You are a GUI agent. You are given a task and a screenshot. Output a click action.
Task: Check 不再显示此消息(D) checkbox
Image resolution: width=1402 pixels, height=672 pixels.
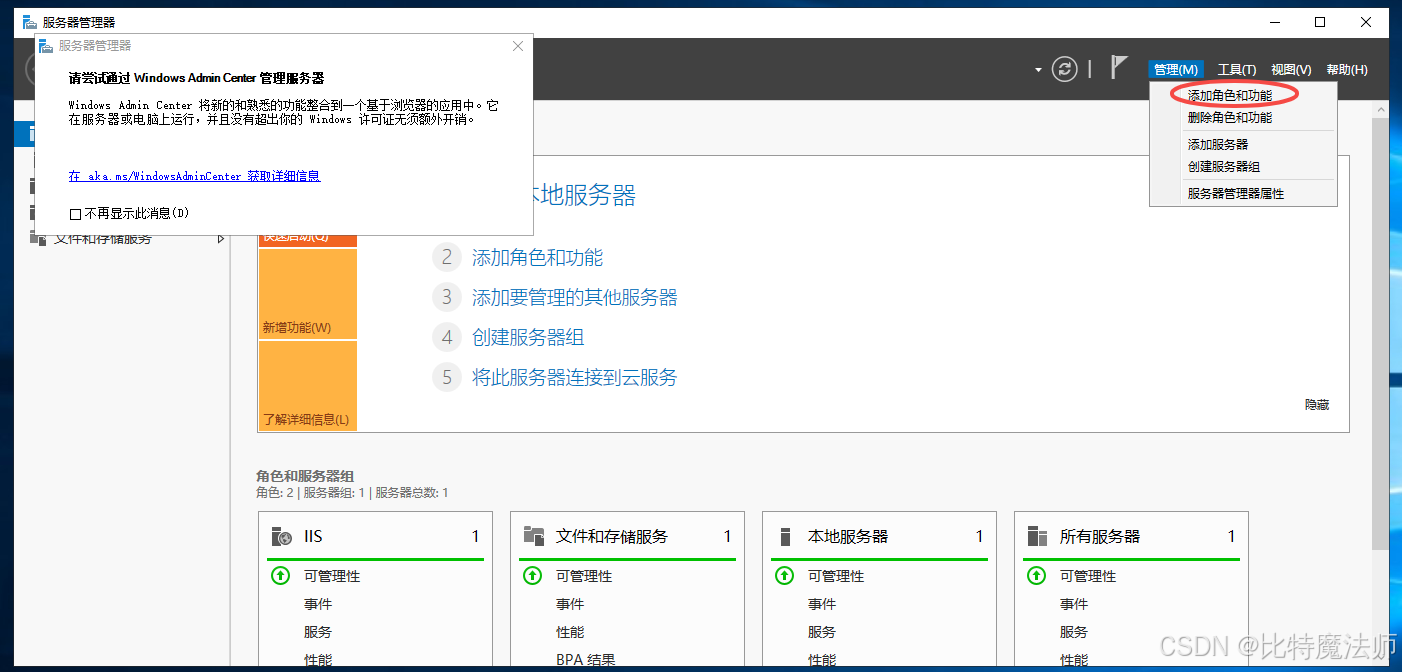click(x=75, y=214)
